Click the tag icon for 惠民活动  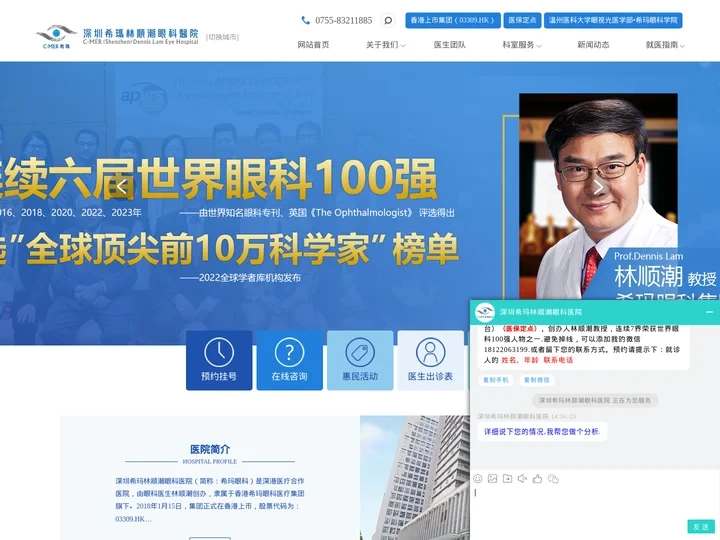[360, 352]
